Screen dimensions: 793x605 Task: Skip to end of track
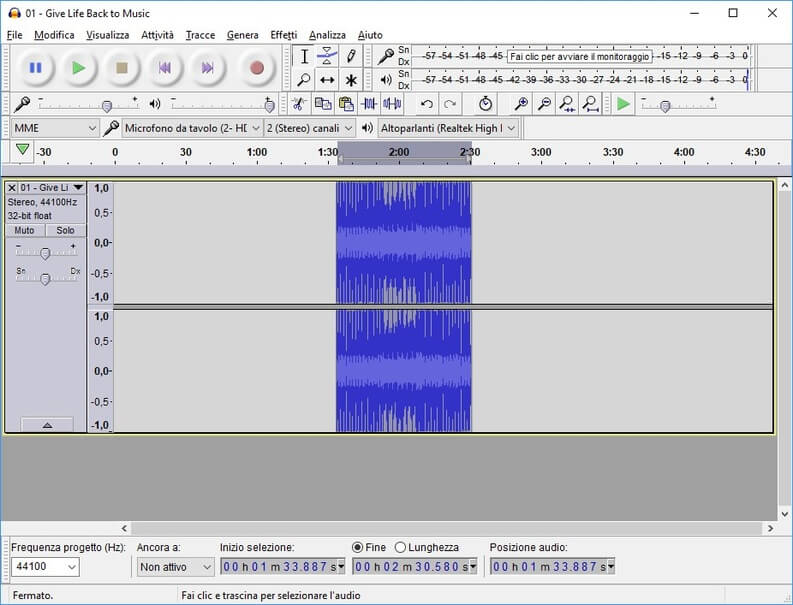(x=207, y=68)
